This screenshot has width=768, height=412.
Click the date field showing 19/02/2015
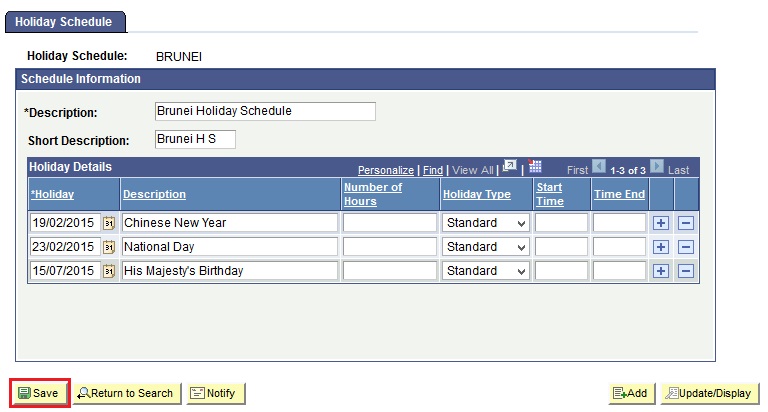[65, 223]
